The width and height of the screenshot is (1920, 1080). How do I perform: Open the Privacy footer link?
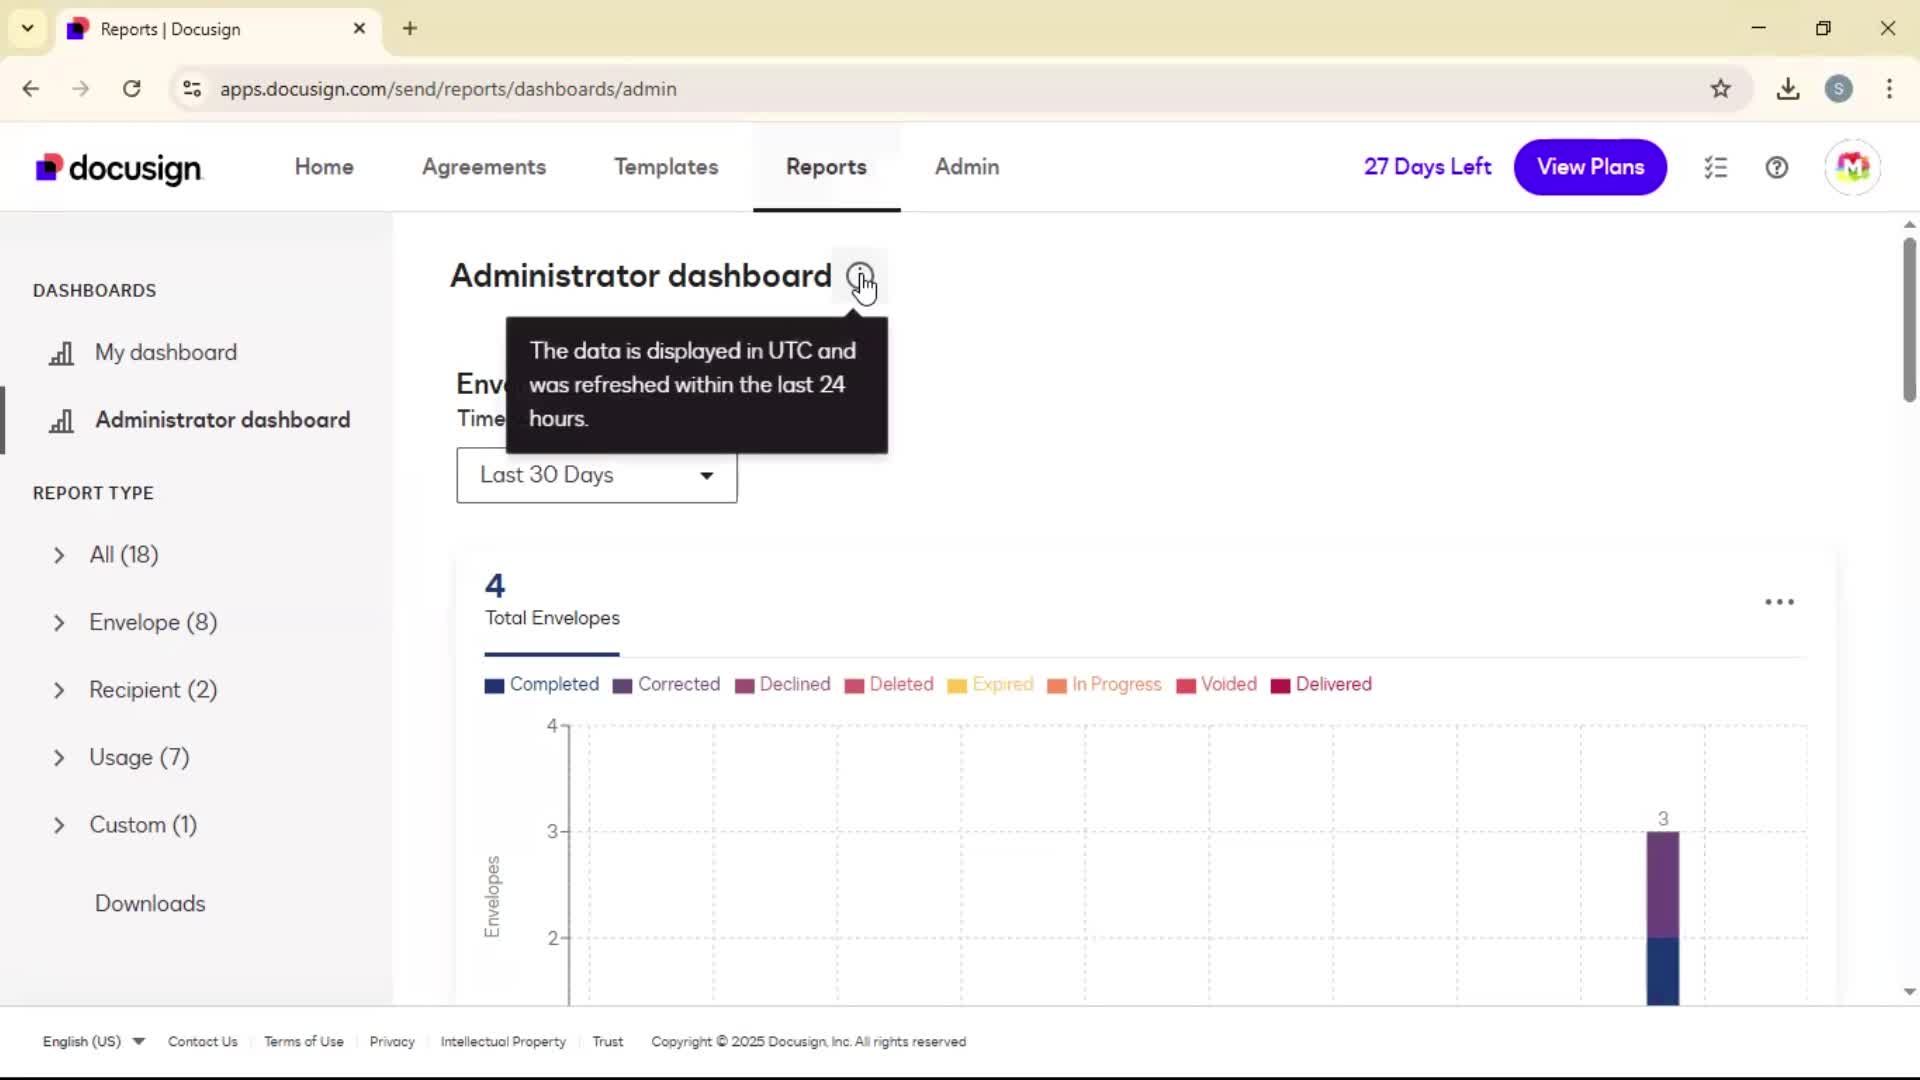(x=392, y=1041)
